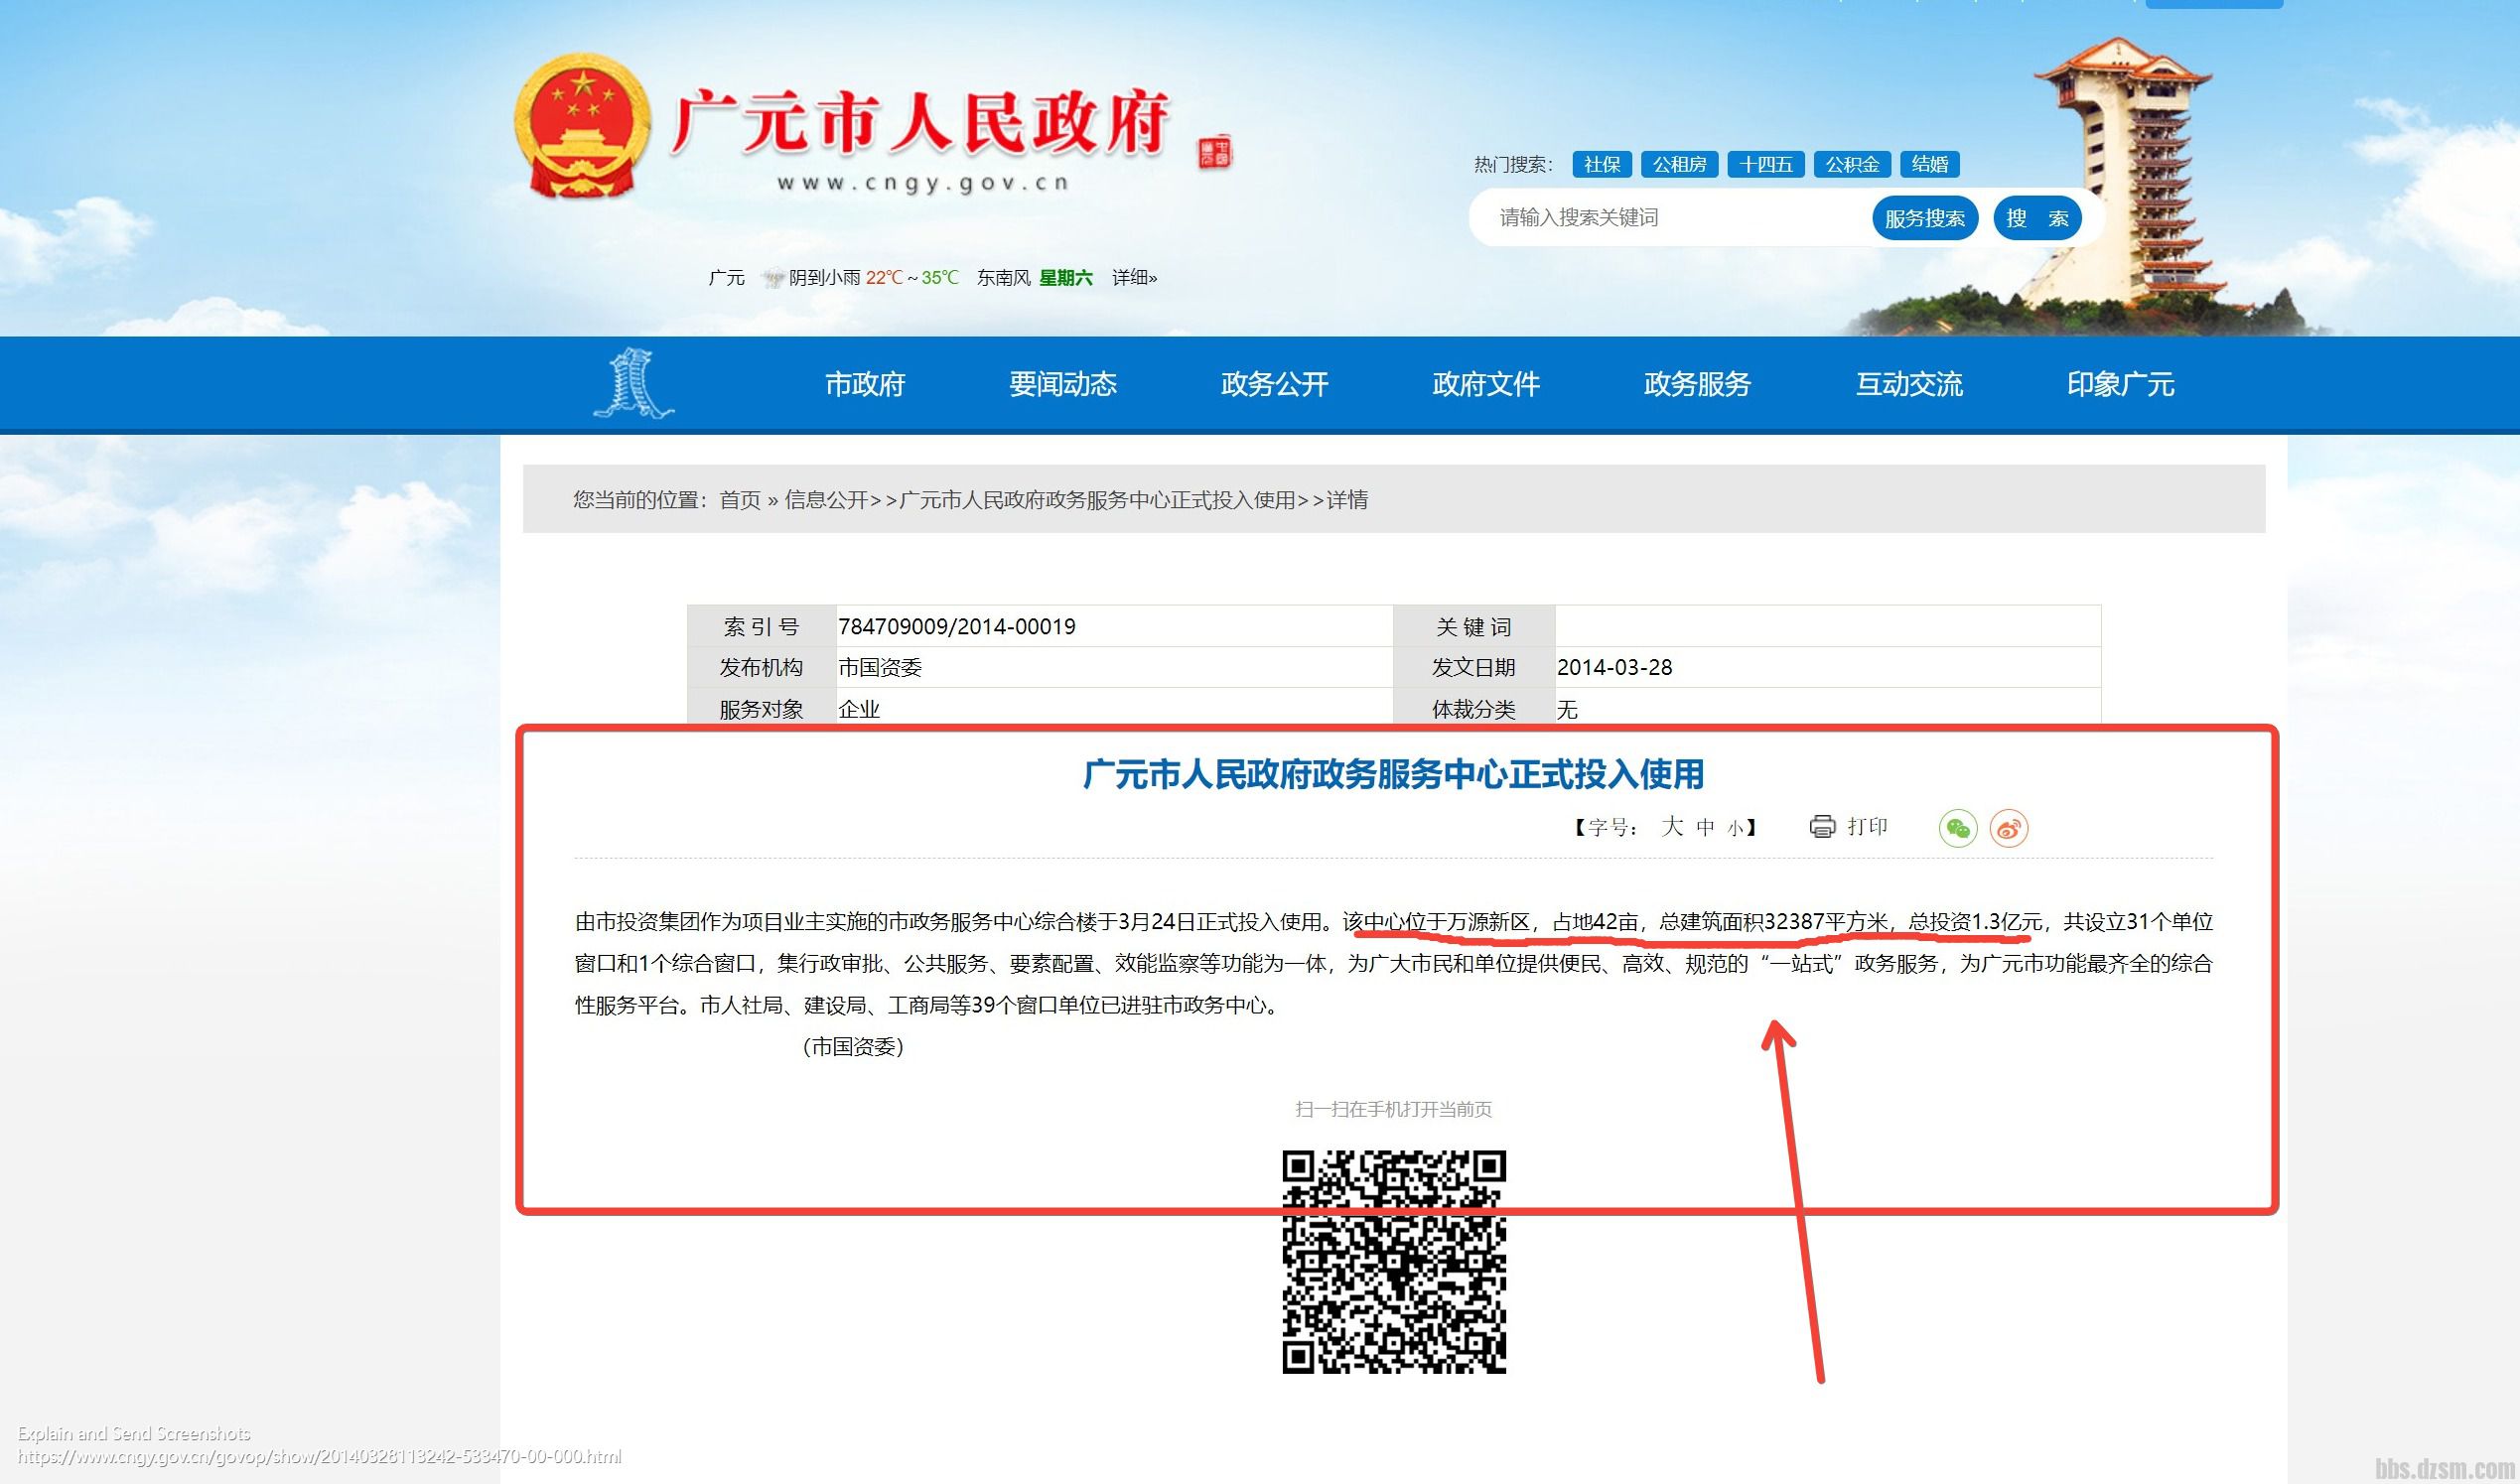Click the printer icon to print
This screenshot has width=2520, height=1484.
(x=1822, y=826)
